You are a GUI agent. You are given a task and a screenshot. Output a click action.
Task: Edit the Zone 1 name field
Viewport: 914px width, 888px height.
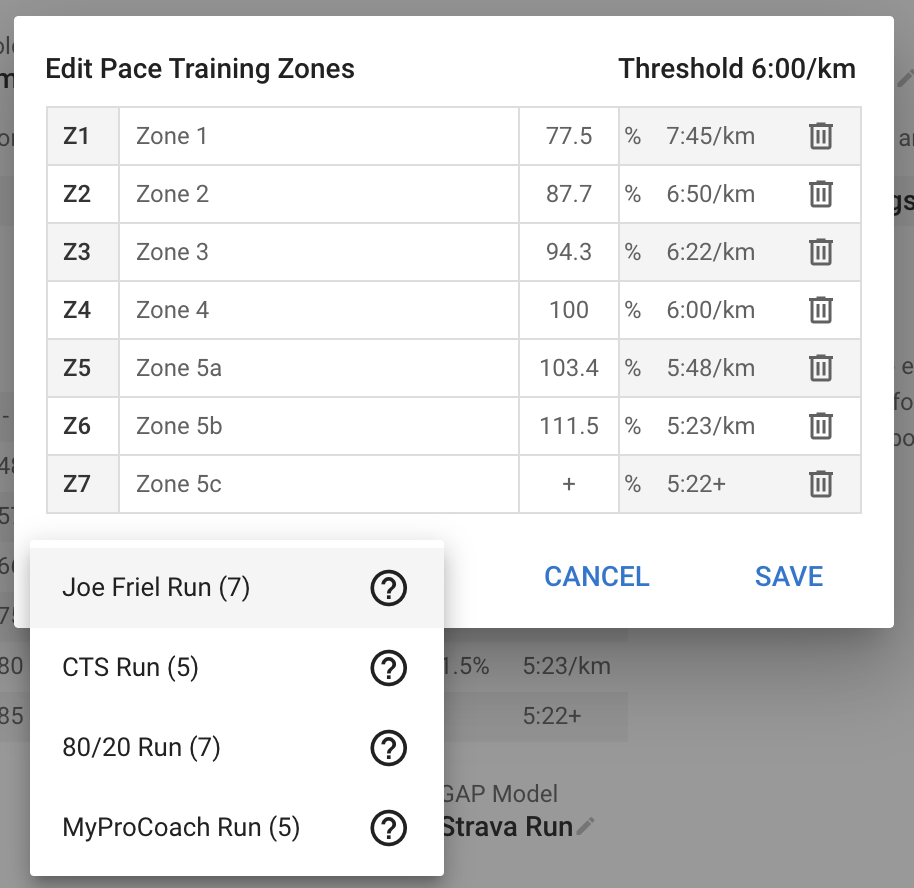coord(319,136)
